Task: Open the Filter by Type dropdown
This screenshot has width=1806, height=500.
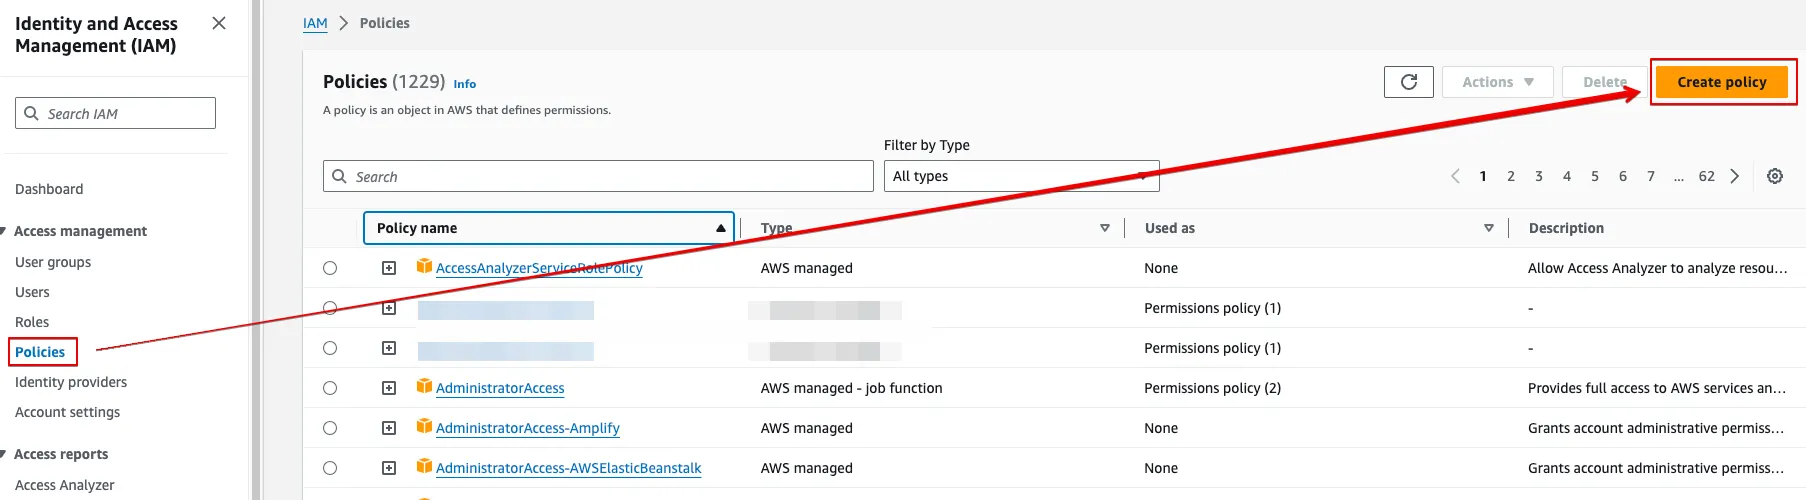Action: coord(1021,176)
